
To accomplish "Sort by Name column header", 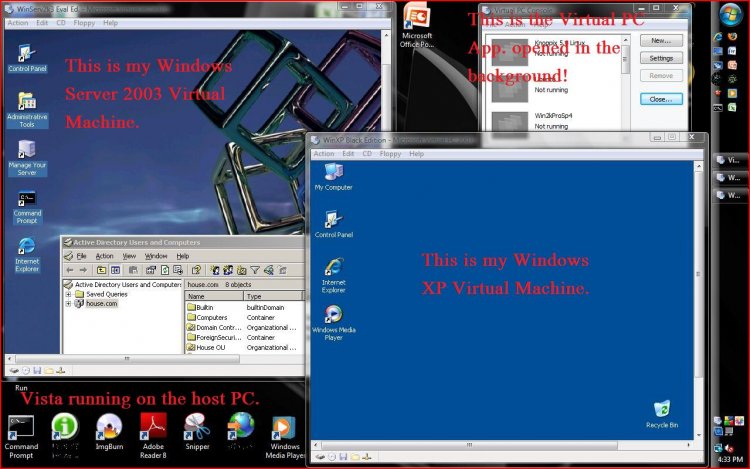I will [x=214, y=296].
